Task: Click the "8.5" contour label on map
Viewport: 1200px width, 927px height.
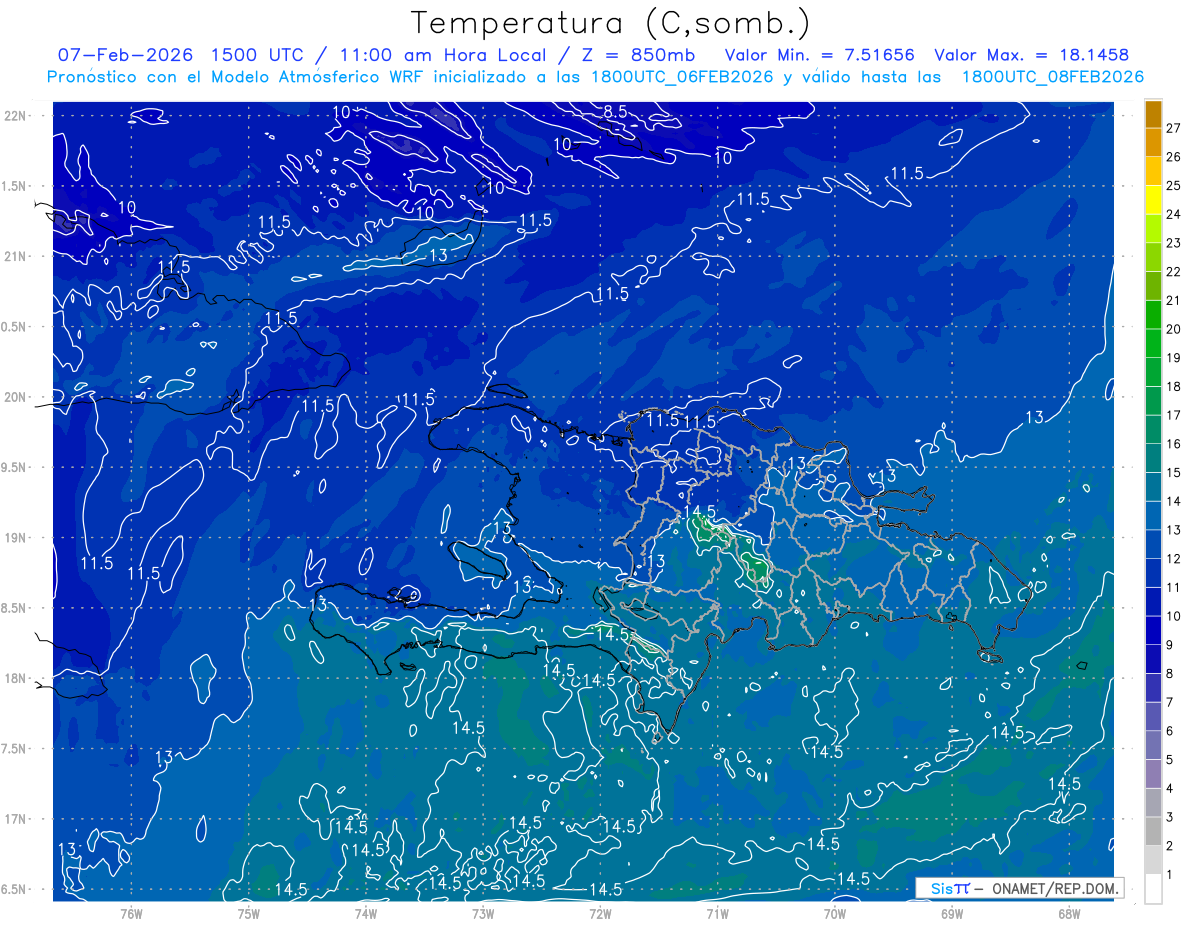Action: click(x=615, y=112)
